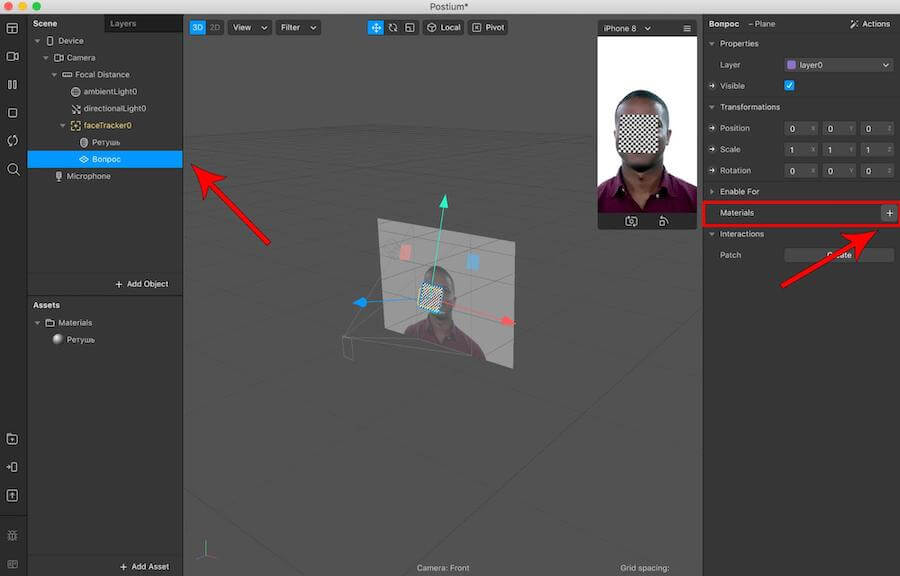The image size is (900, 576).
Task: Open the simulator hamburger menu
Action: [x=687, y=28]
